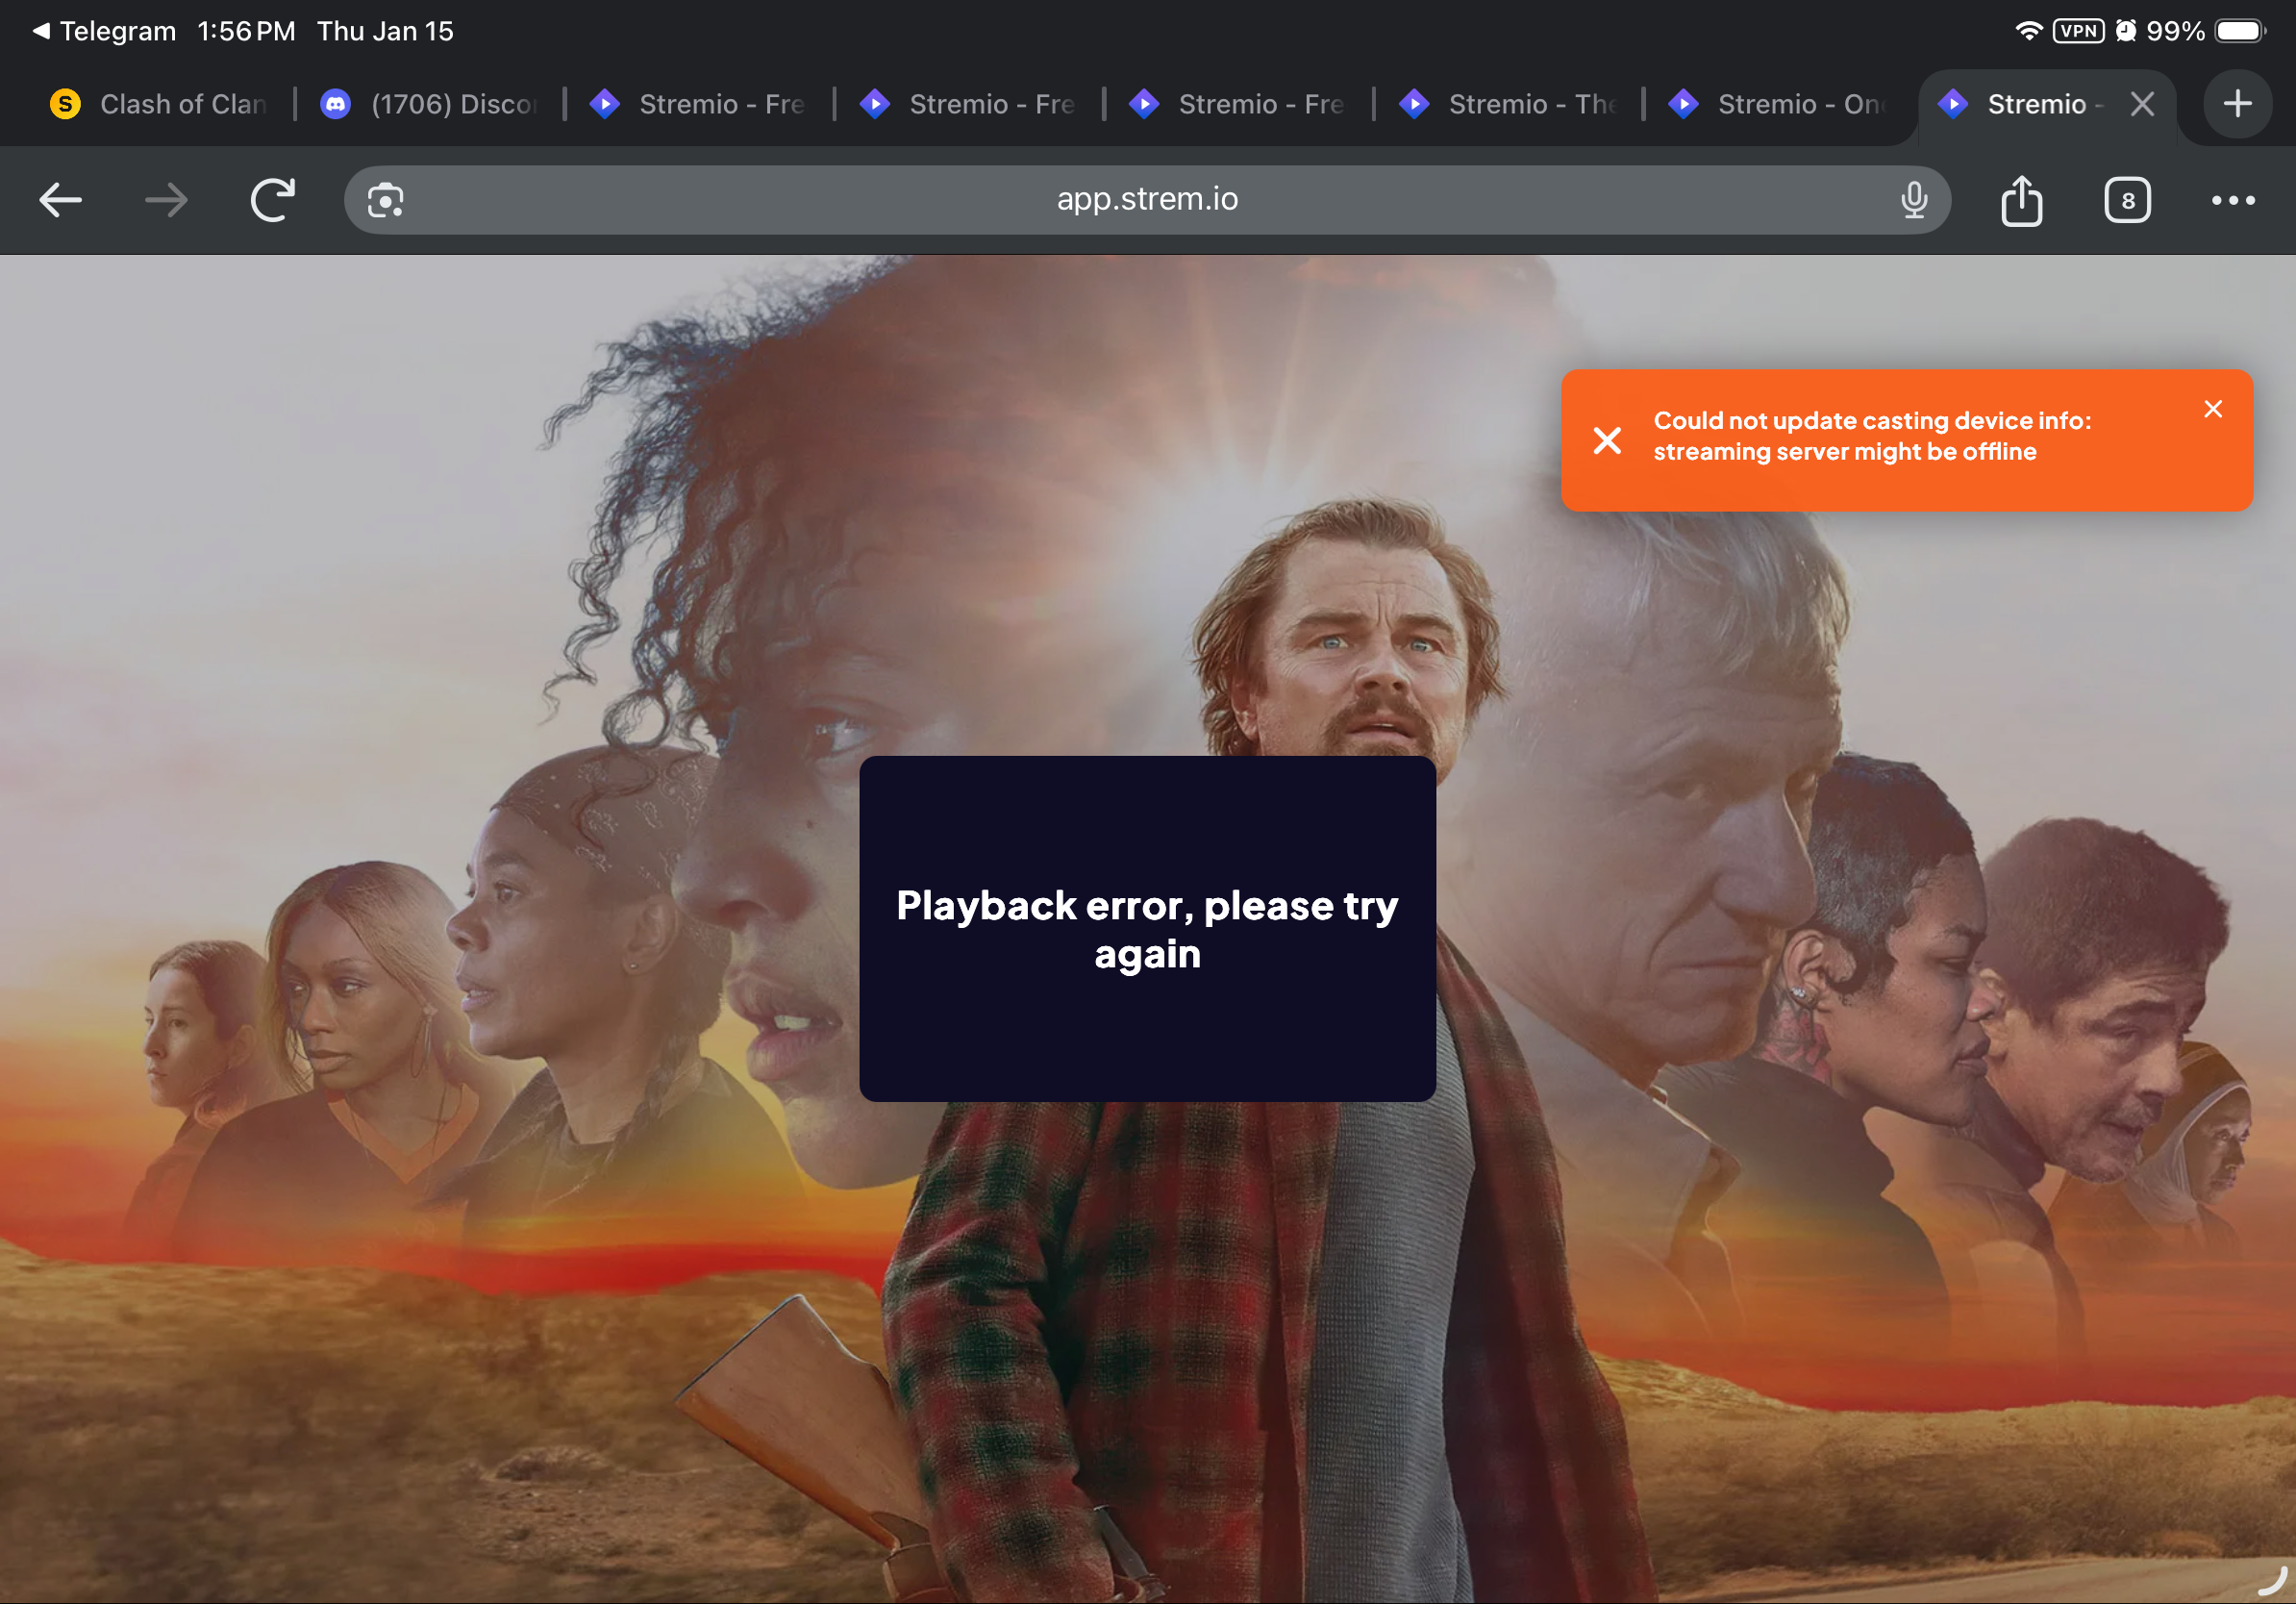Open the three-dot browser menu
Viewport: 2296px width, 1604px height.
(x=2233, y=200)
